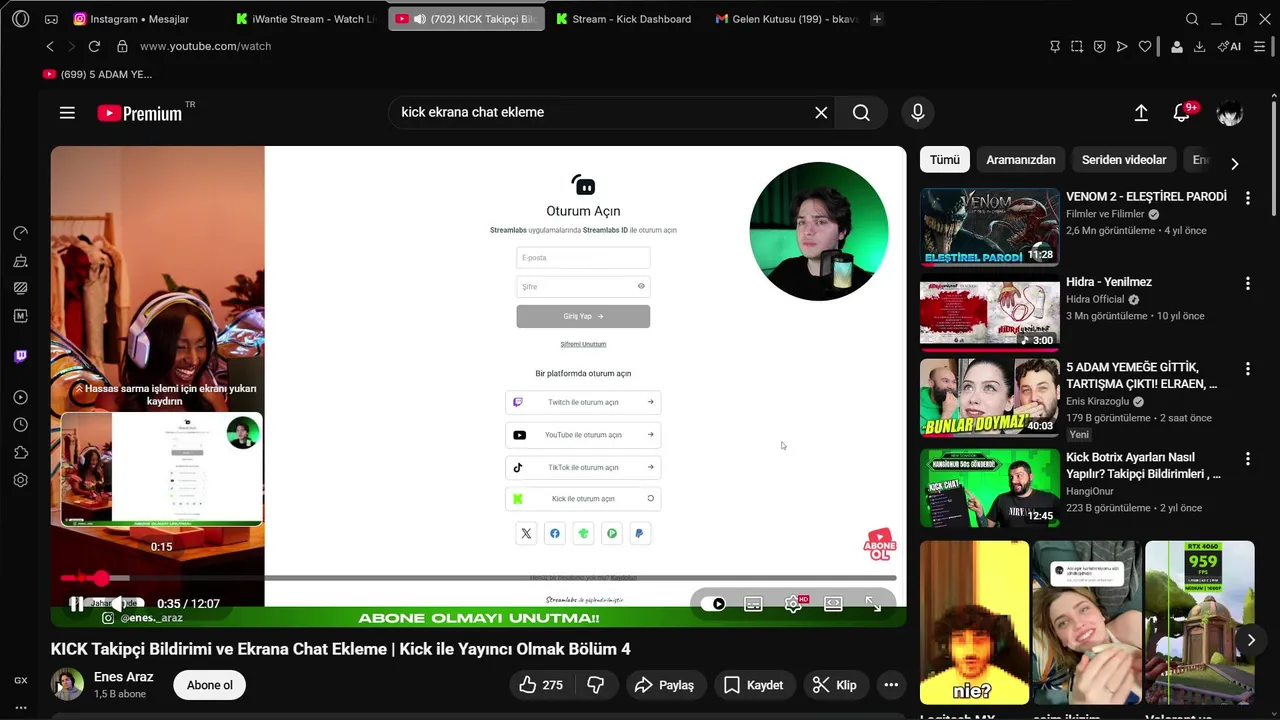Open the 5 ADAM YE... bookmark
The width and height of the screenshot is (1280, 720).
[x=98, y=74]
